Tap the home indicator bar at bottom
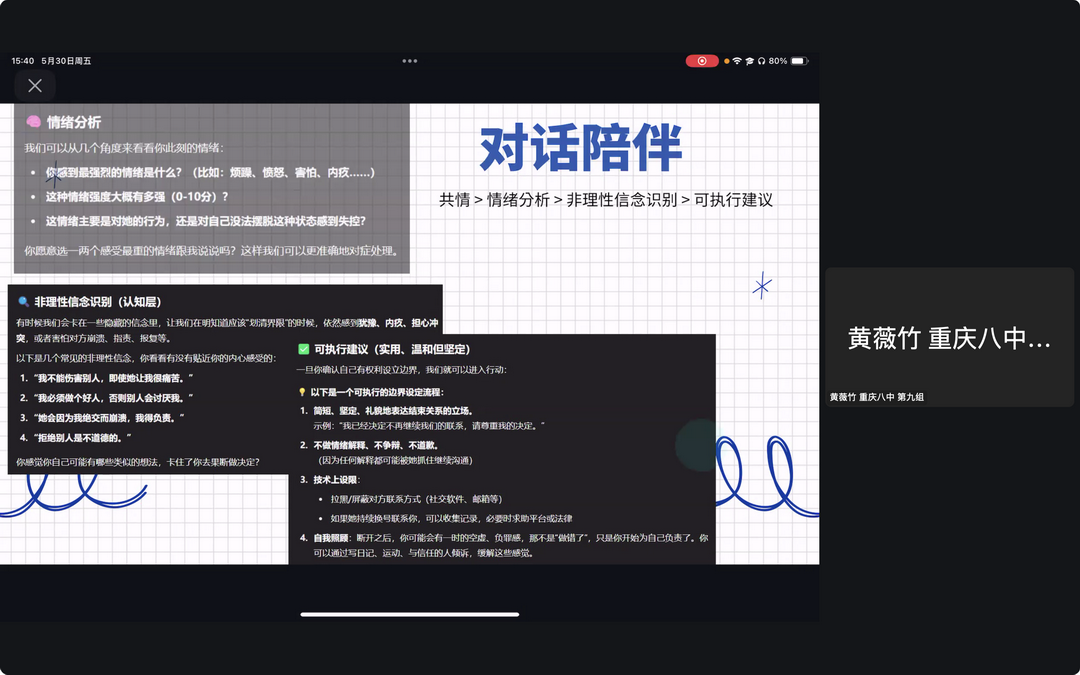This screenshot has width=1080, height=675. (410, 614)
